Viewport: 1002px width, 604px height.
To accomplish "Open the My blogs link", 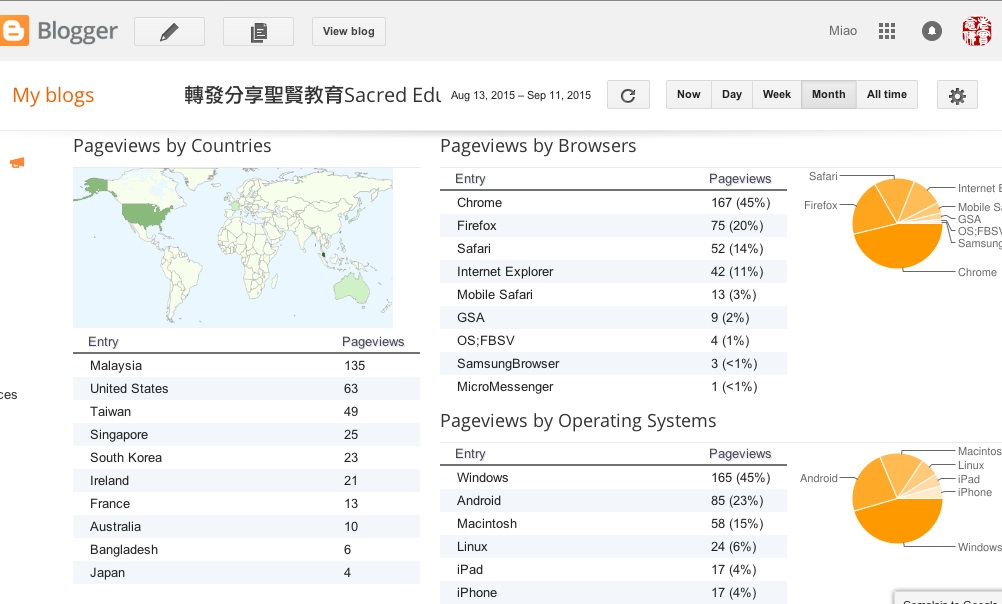I will coord(53,95).
